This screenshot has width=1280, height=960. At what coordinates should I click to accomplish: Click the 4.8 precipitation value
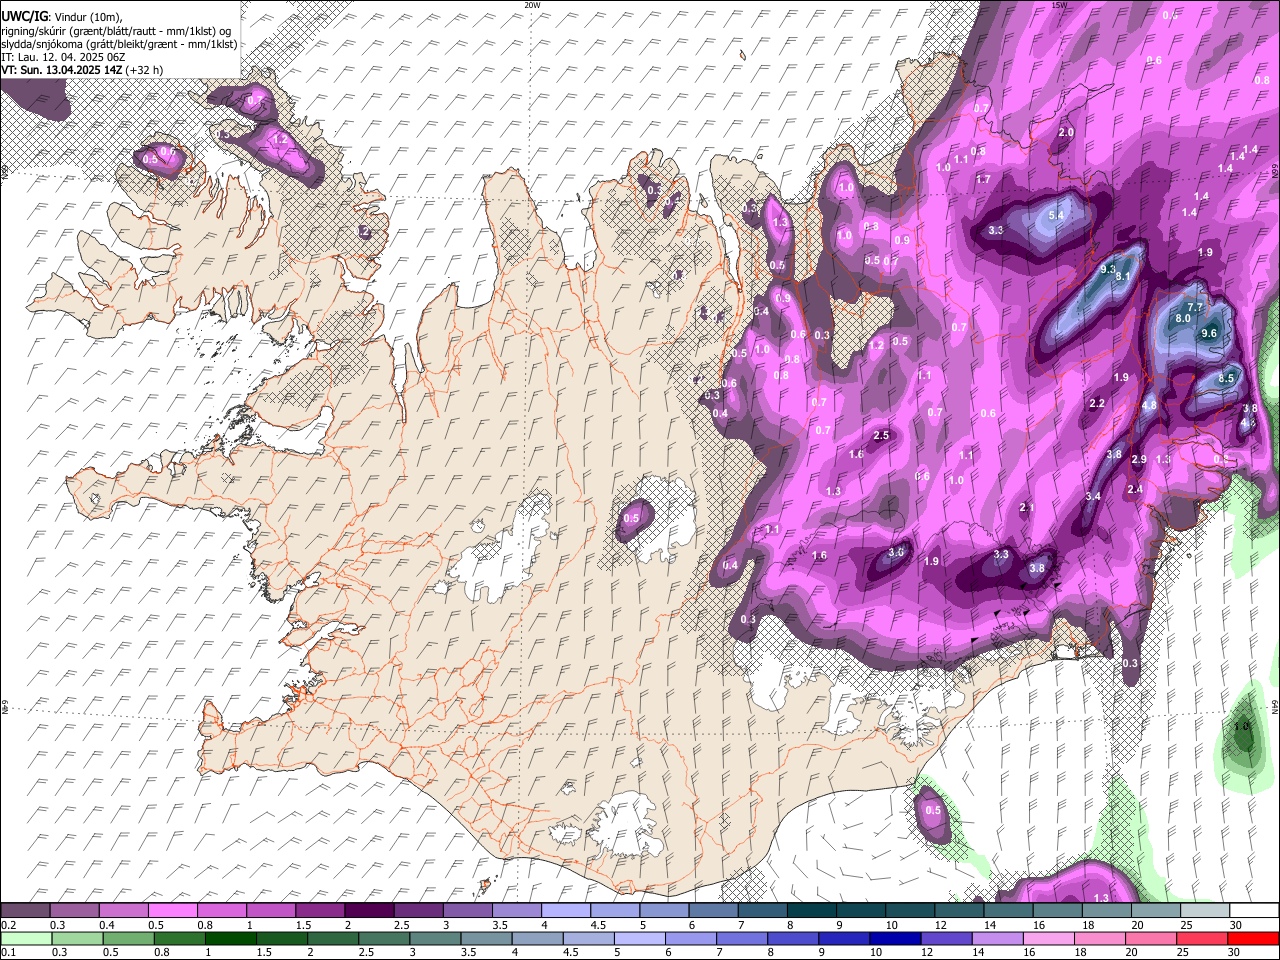point(1149,405)
